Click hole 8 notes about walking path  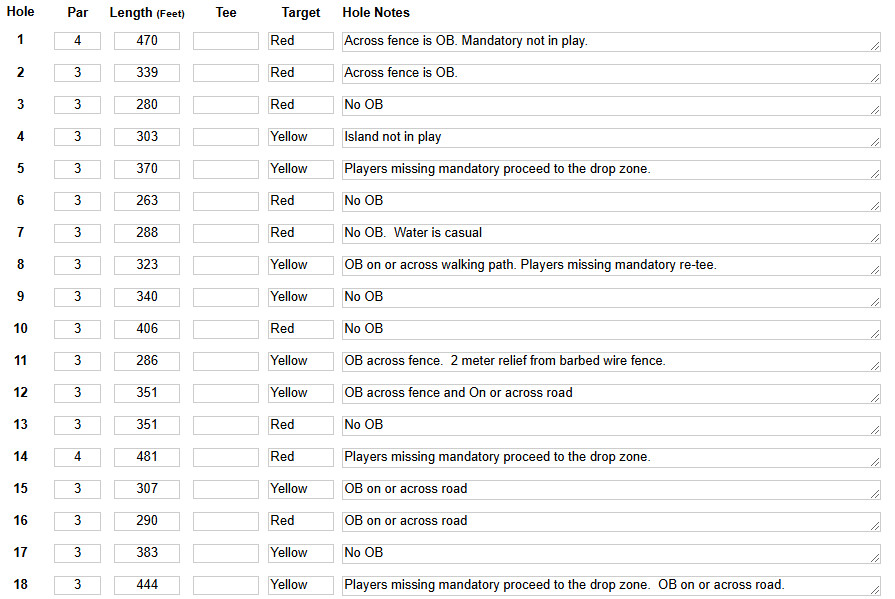point(611,266)
